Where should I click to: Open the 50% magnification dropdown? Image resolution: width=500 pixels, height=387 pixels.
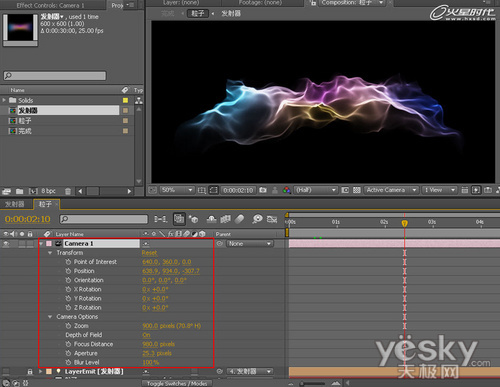[x=176, y=190]
